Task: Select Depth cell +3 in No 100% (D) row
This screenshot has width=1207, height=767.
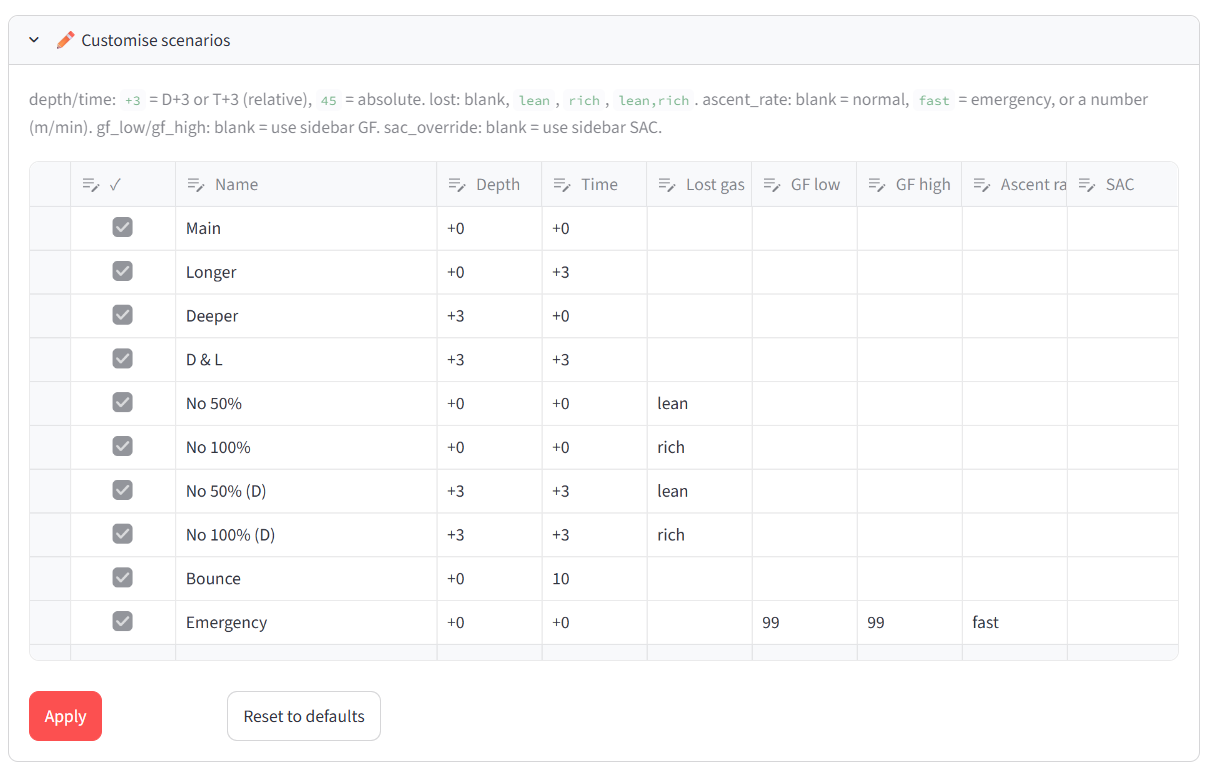Action: click(x=489, y=535)
